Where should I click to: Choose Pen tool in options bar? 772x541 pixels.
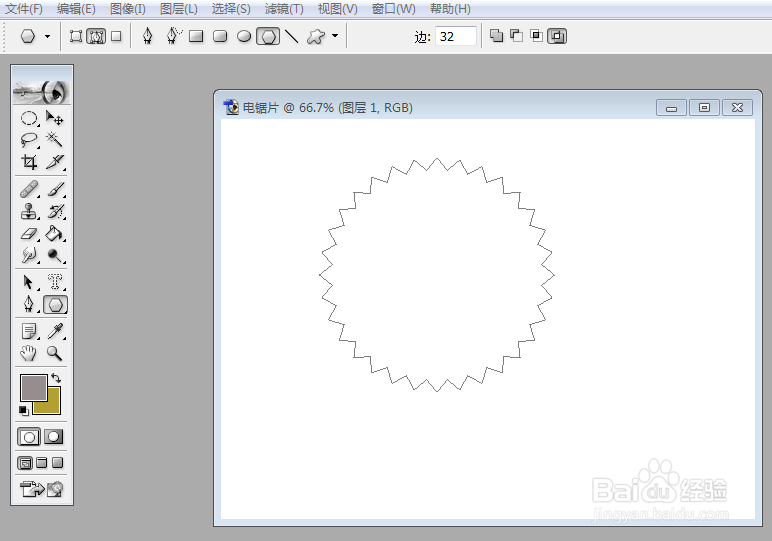click(x=147, y=36)
